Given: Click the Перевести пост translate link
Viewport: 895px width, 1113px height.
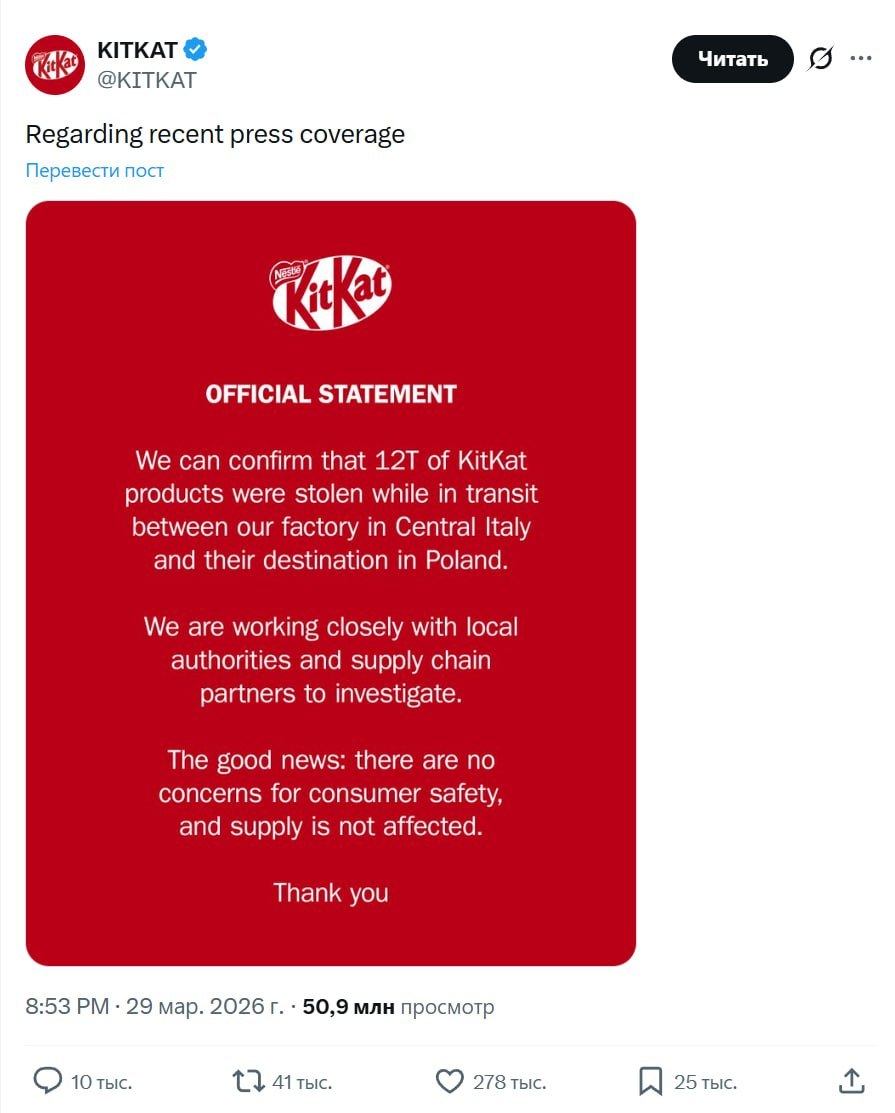Looking at the screenshot, I should 95,170.
